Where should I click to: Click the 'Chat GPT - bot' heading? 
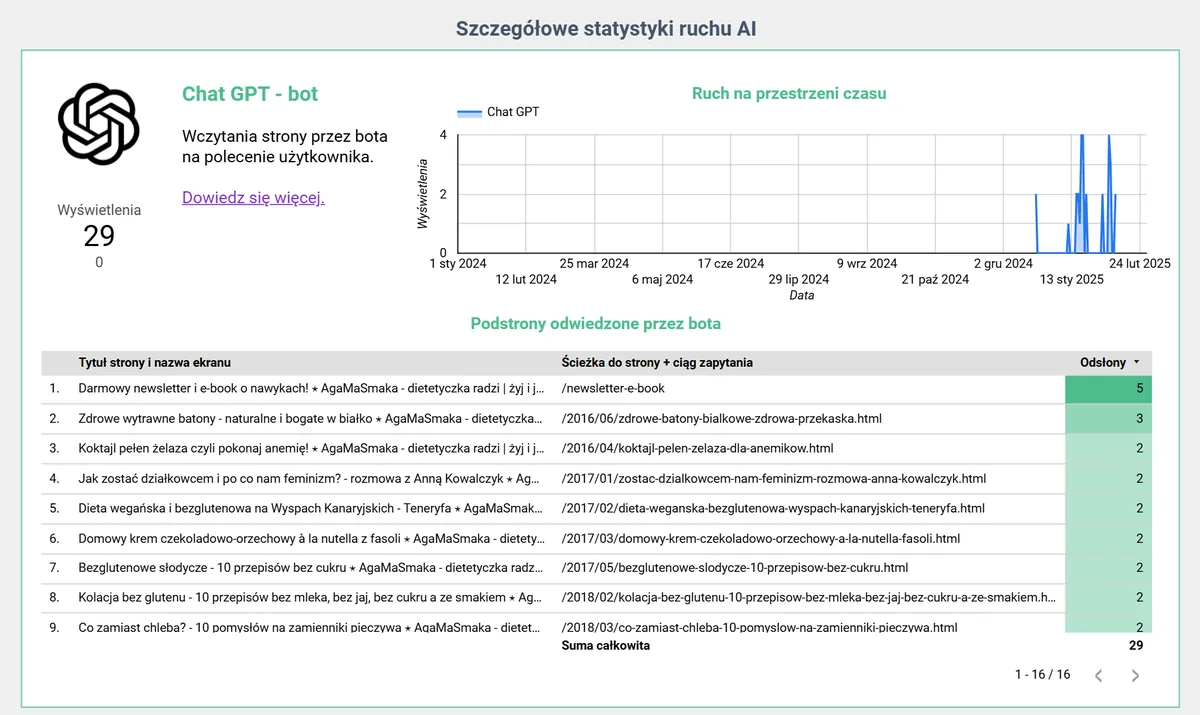250,94
